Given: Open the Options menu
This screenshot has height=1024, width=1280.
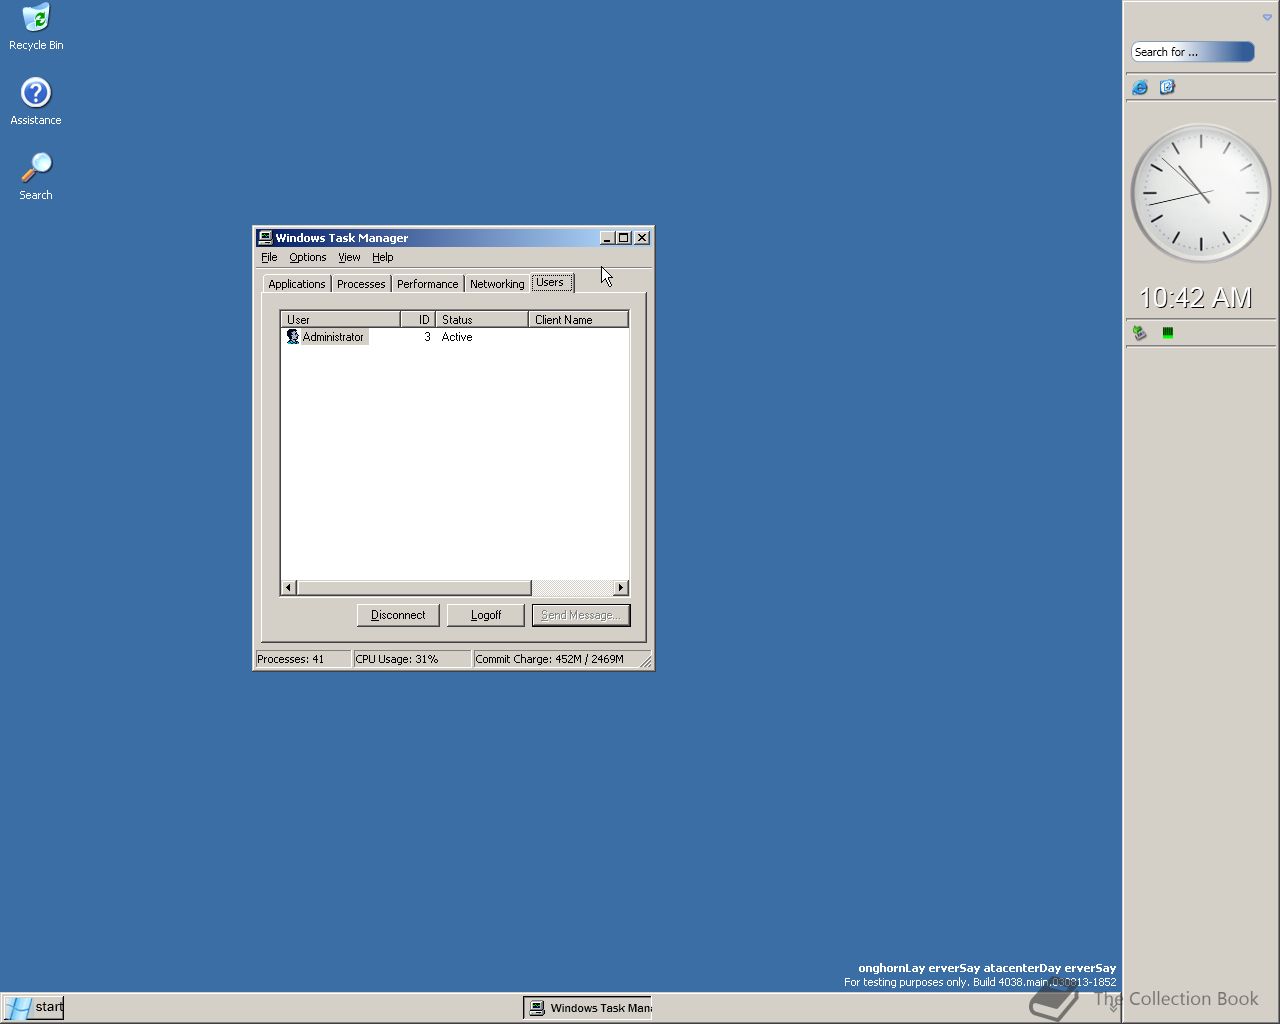Looking at the screenshot, I should point(308,257).
